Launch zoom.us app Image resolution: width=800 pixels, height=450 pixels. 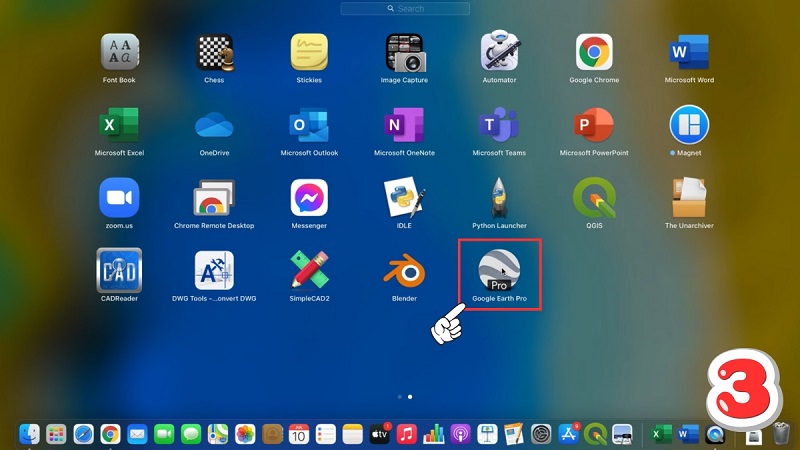tap(120, 197)
